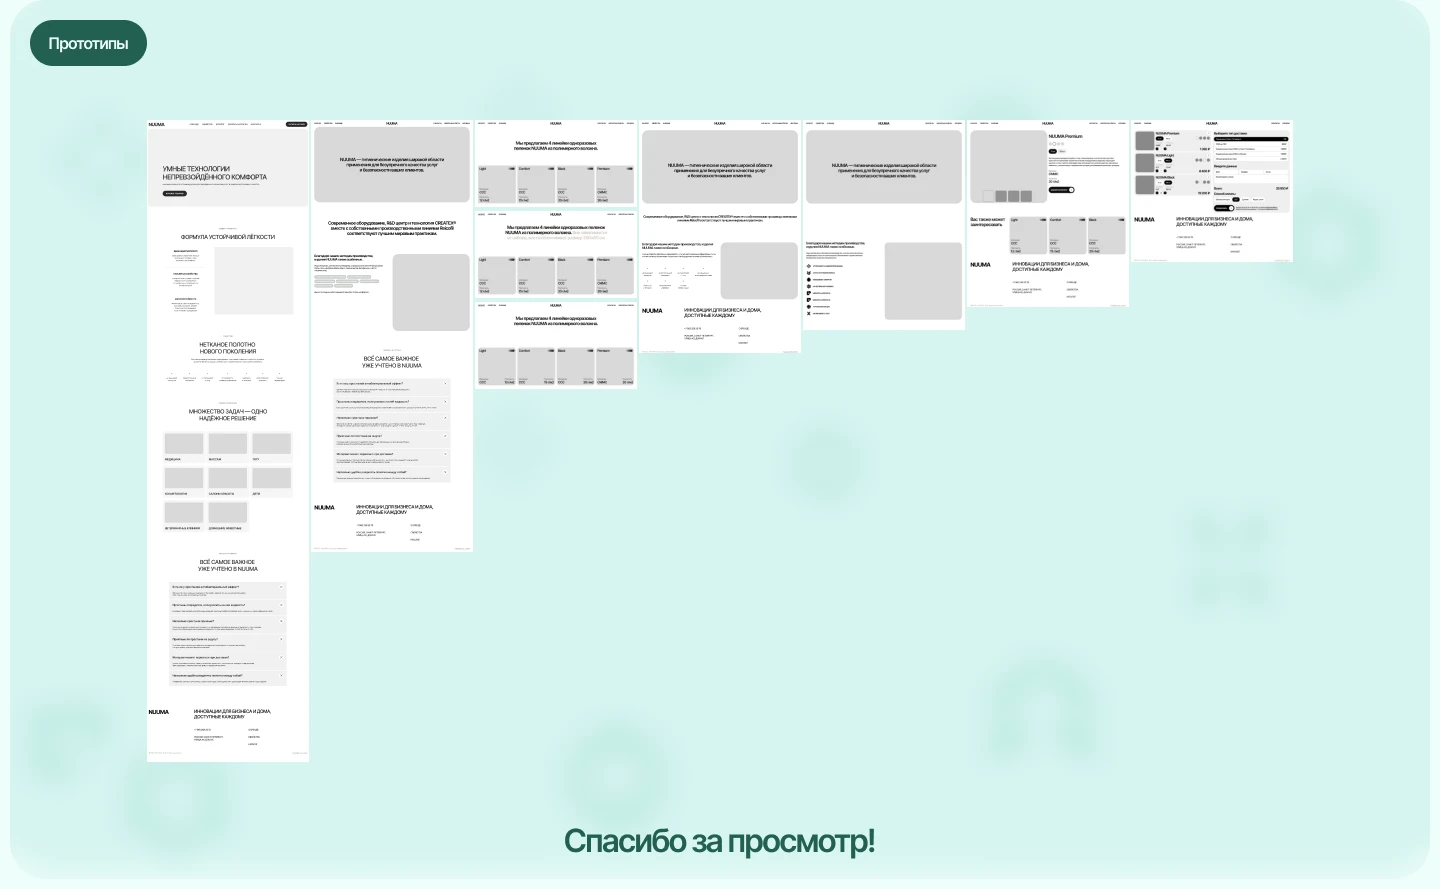Image resolution: width=1440 pixels, height=889 pixels.
Task: Select the 'Контакты' link in the header menu
Action: coord(256,124)
